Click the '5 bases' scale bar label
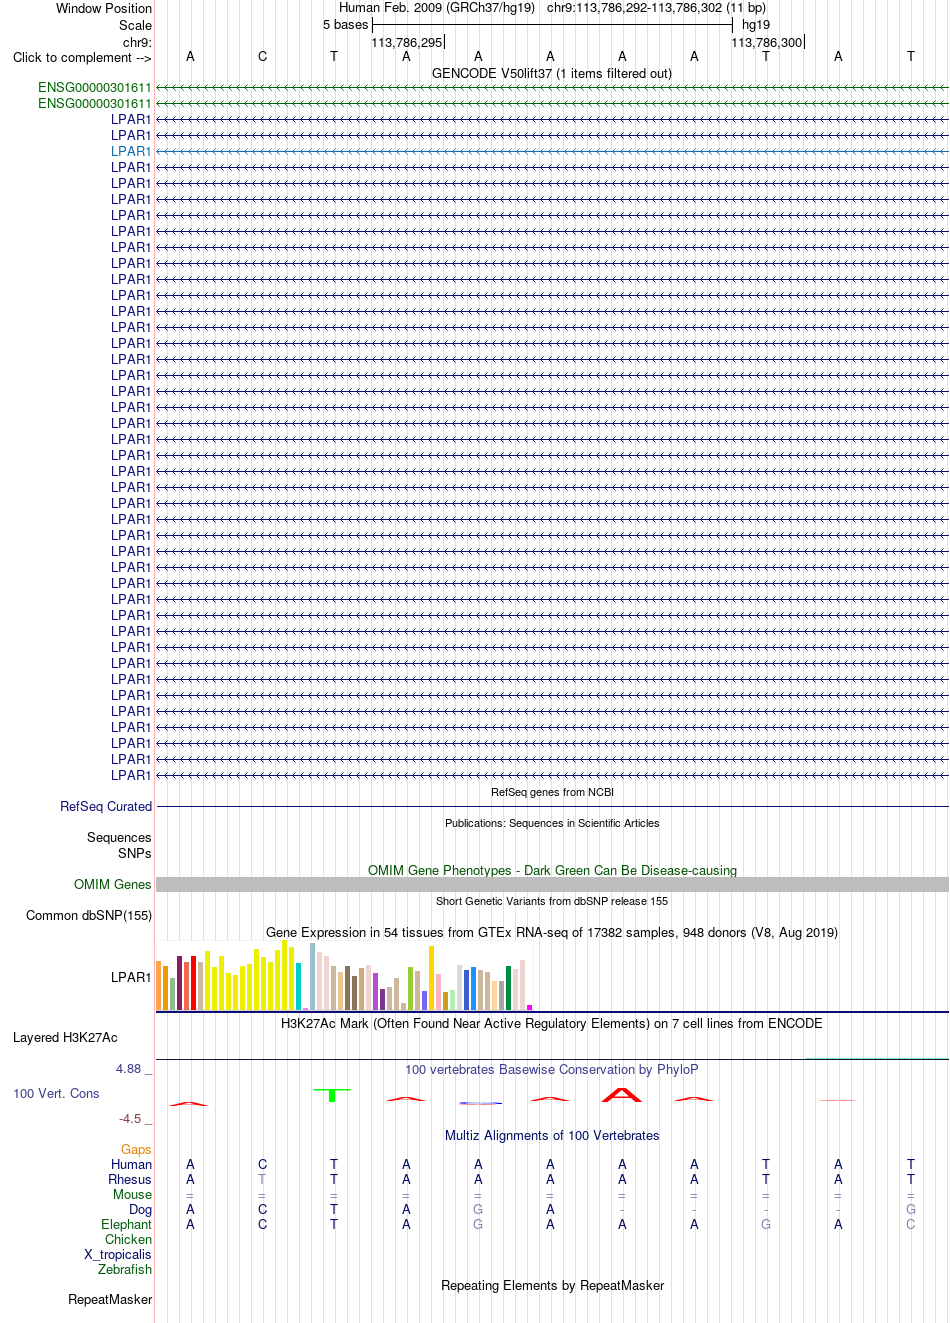Screen dimensions: 950x1323 pyautogui.click(x=345, y=25)
